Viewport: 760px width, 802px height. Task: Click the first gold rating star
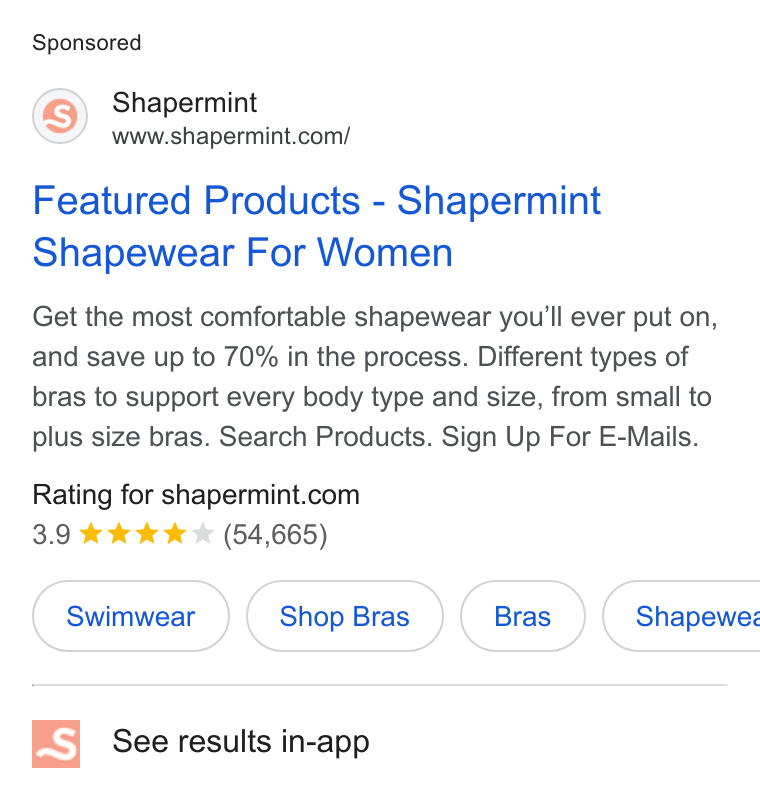point(91,533)
